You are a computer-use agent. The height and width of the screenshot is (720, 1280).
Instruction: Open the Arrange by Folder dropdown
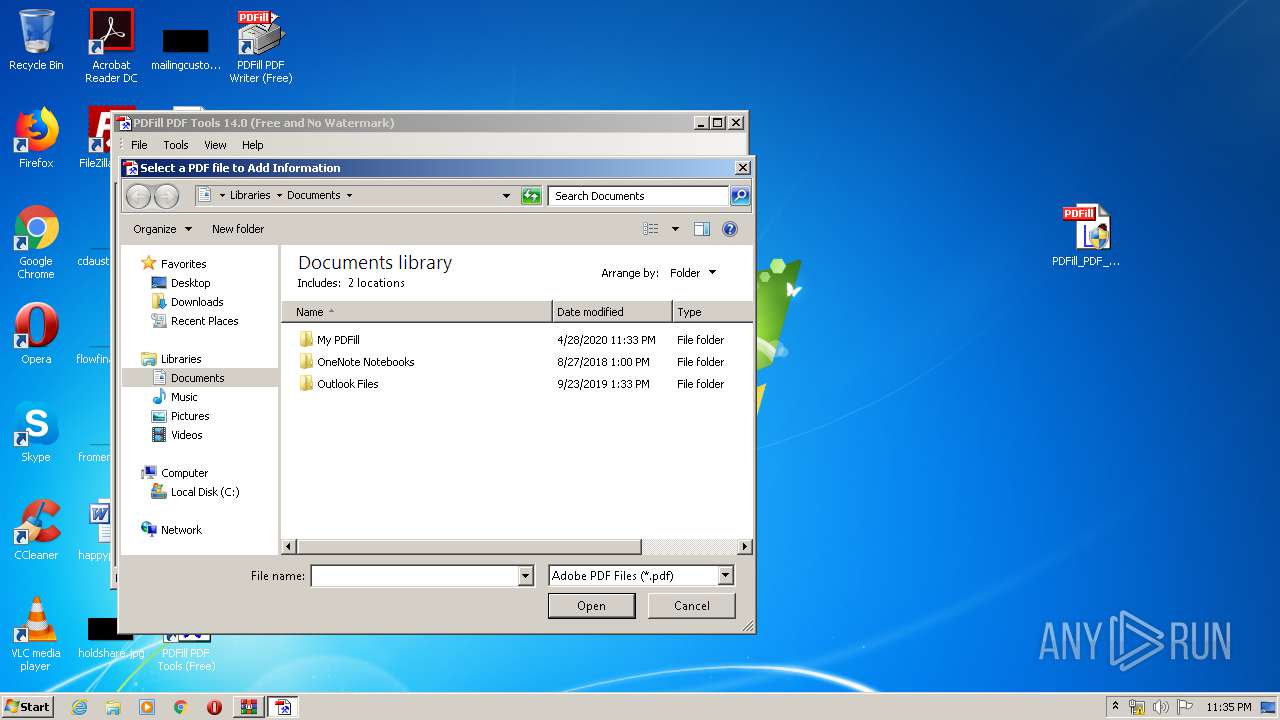click(693, 273)
